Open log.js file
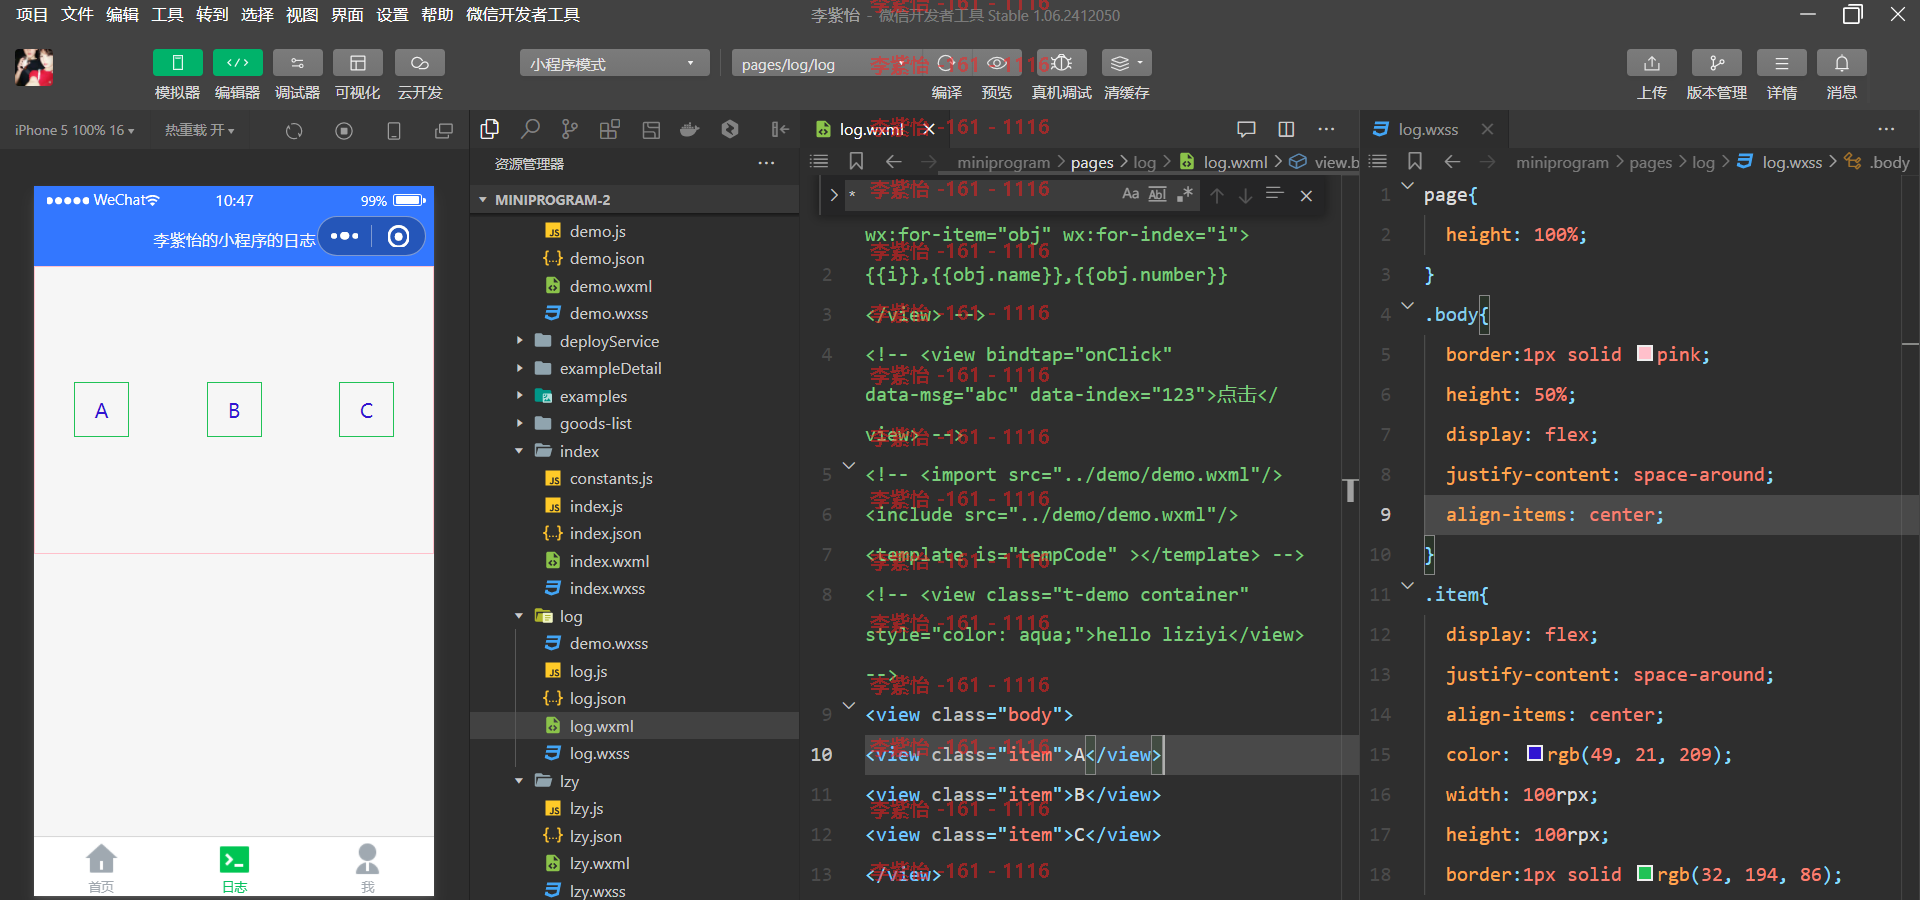Image resolution: width=1920 pixels, height=900 pixels. click(588, 671)
